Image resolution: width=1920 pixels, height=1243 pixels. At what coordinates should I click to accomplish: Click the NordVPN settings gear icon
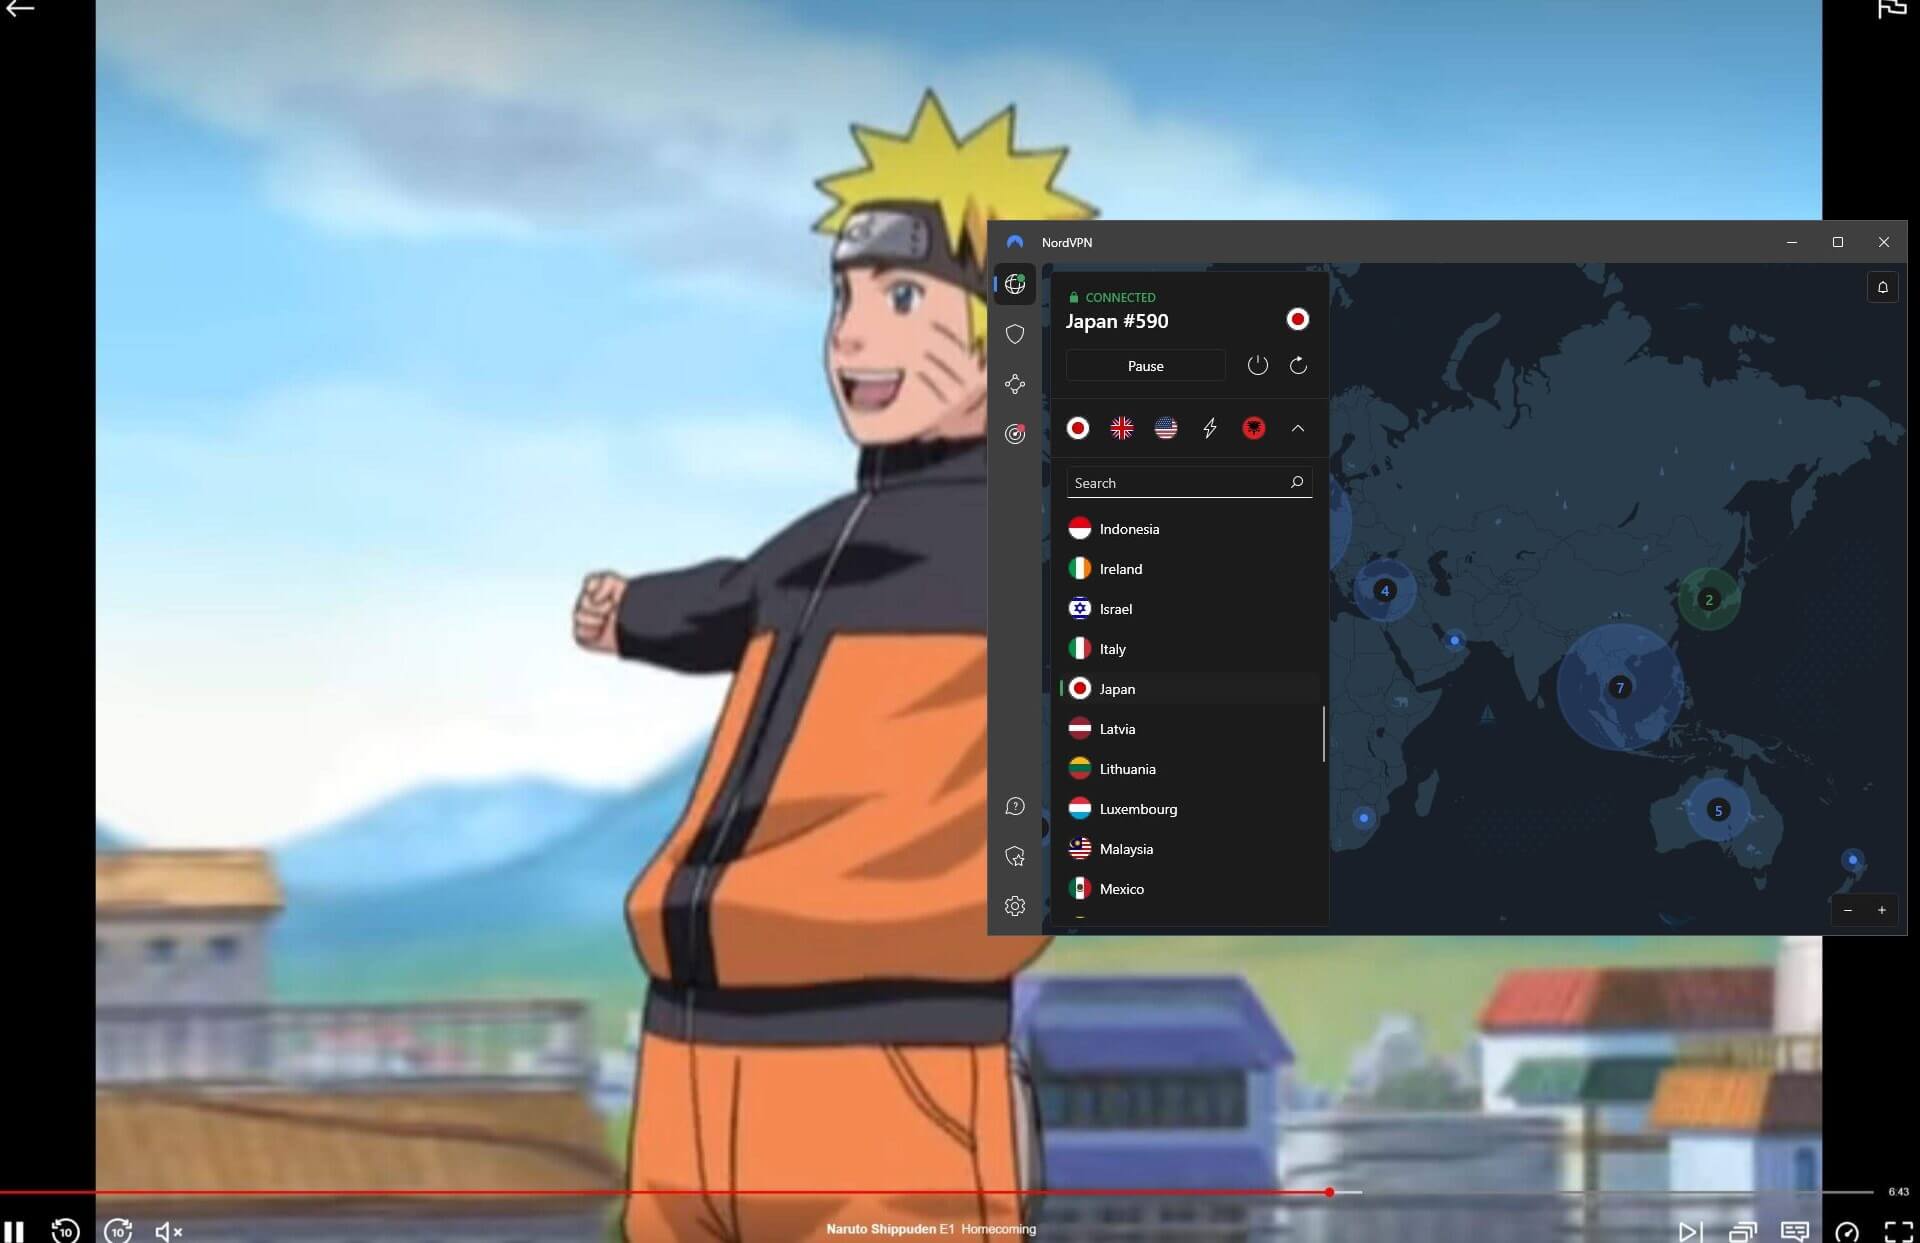click(1015, 906)
